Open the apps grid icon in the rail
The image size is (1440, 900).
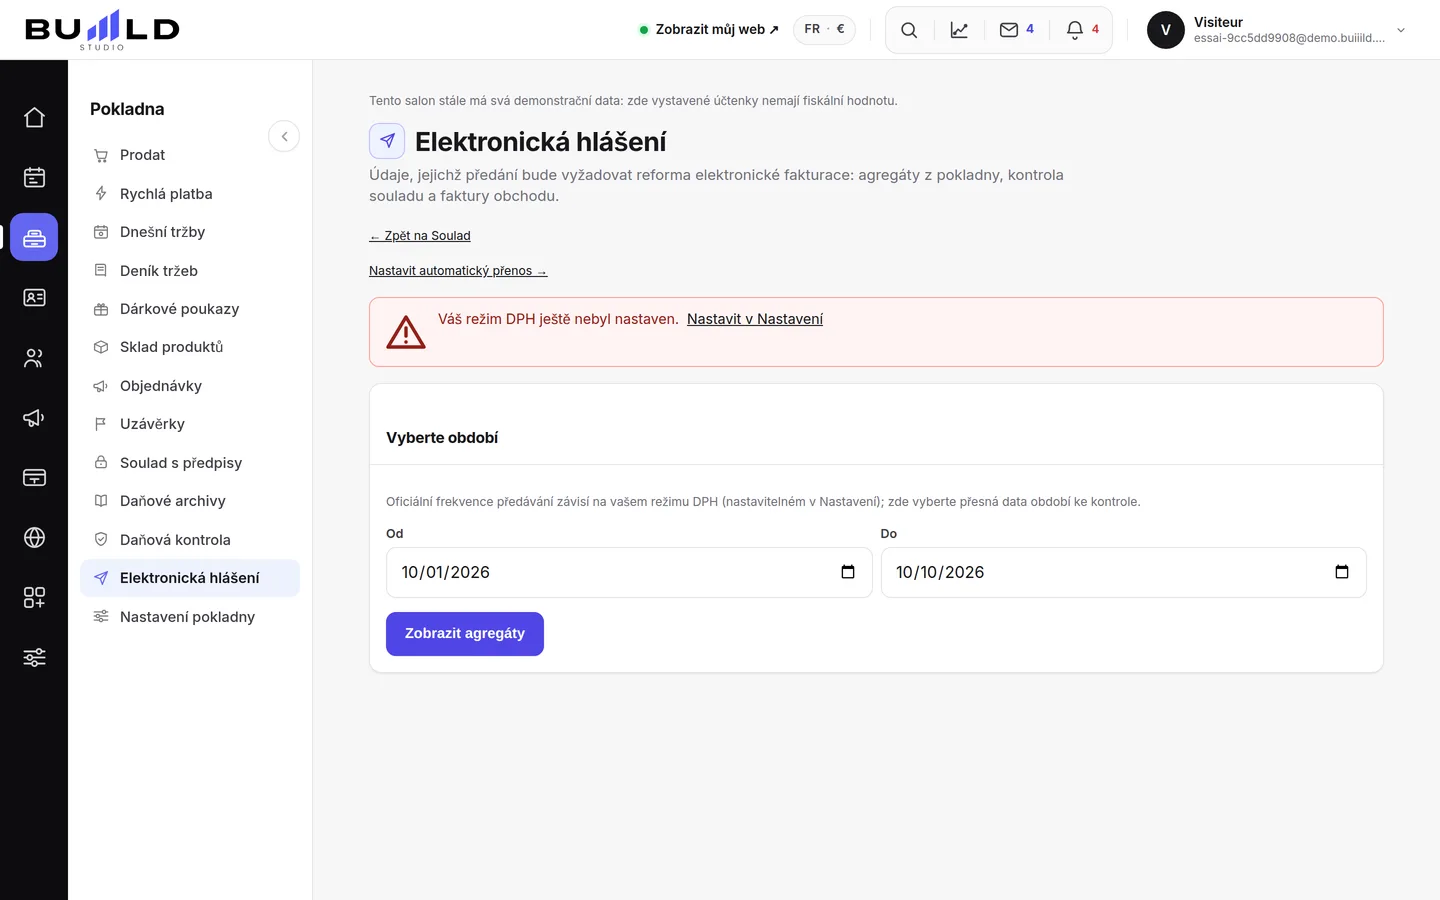(34, 597)
